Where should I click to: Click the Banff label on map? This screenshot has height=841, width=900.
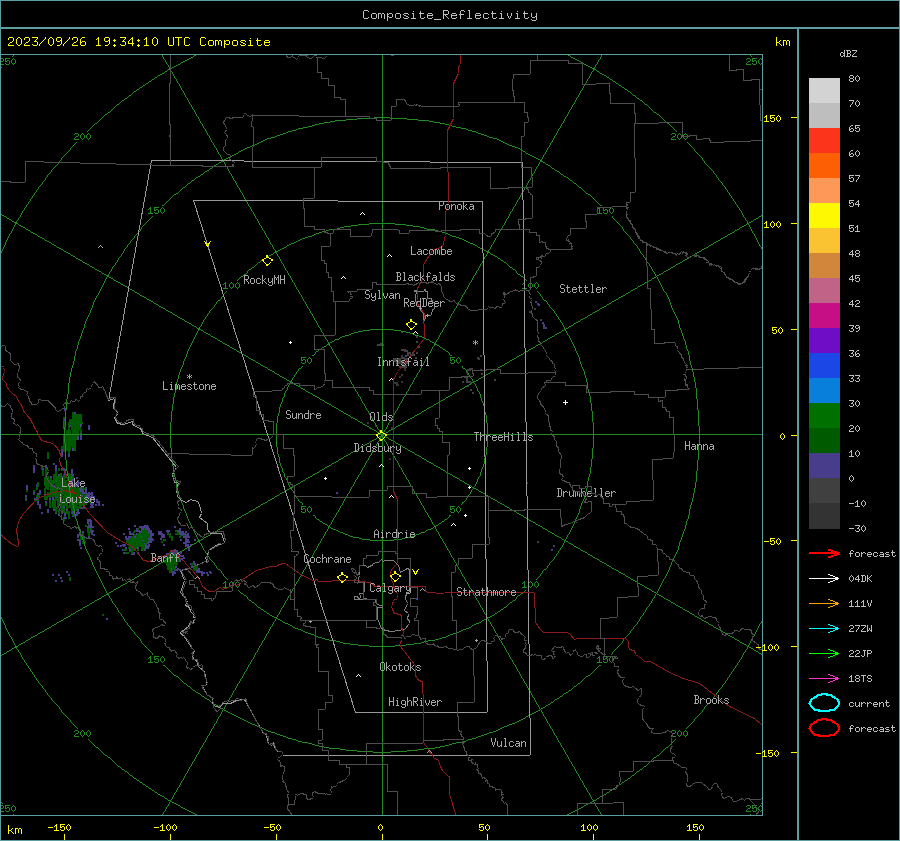tap(165, 558)
